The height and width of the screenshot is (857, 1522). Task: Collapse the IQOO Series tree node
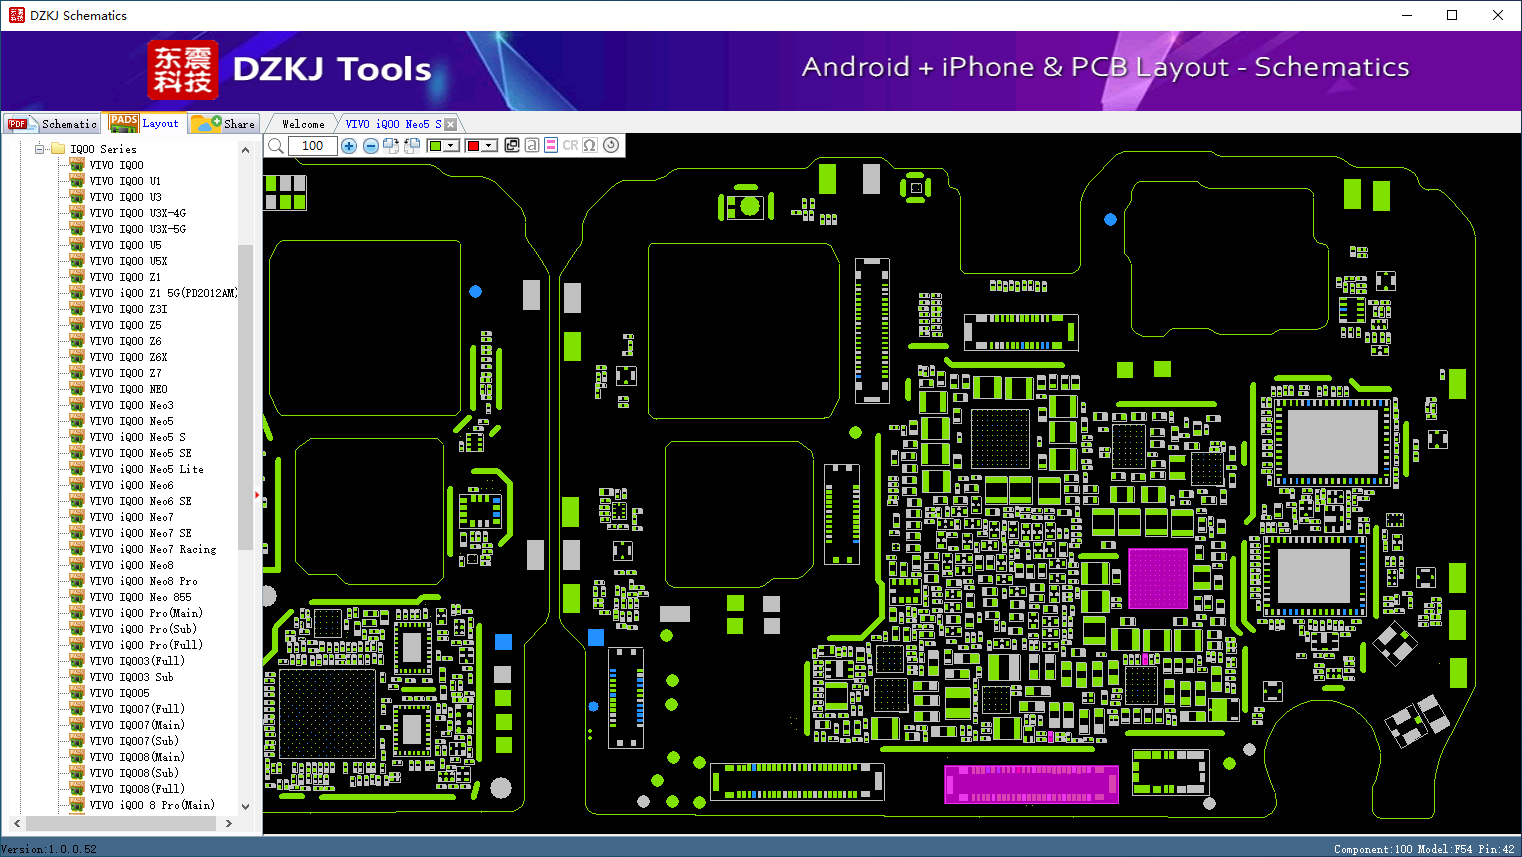tap(40, 149)
